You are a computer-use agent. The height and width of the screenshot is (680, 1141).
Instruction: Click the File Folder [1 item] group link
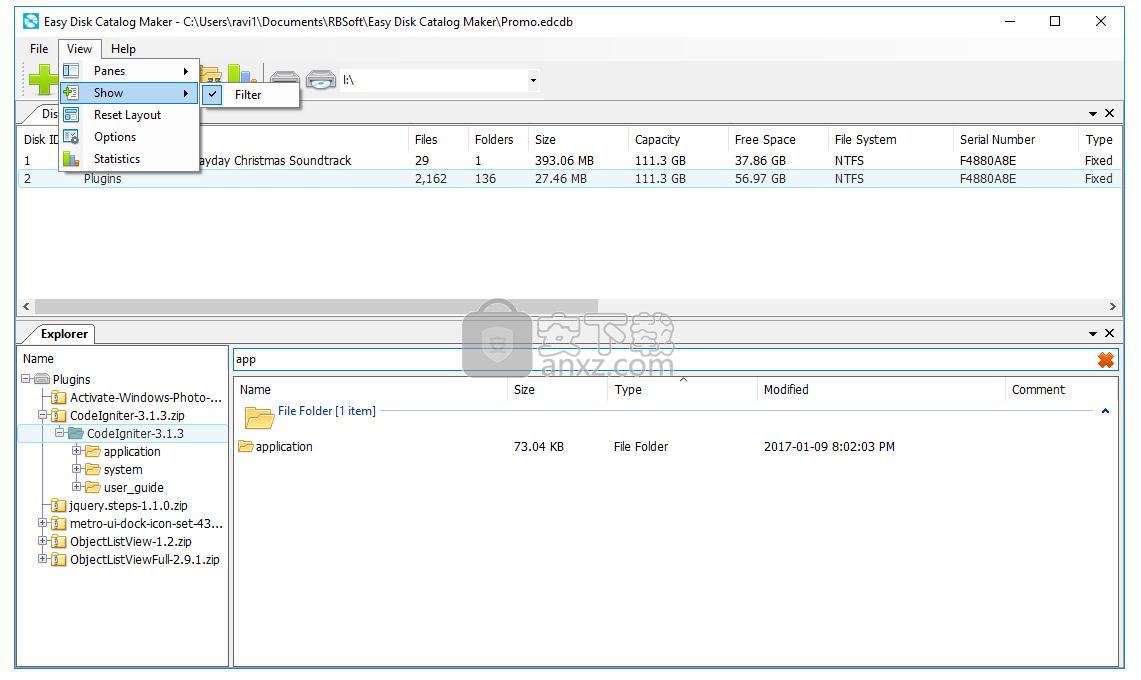(327, 411)
